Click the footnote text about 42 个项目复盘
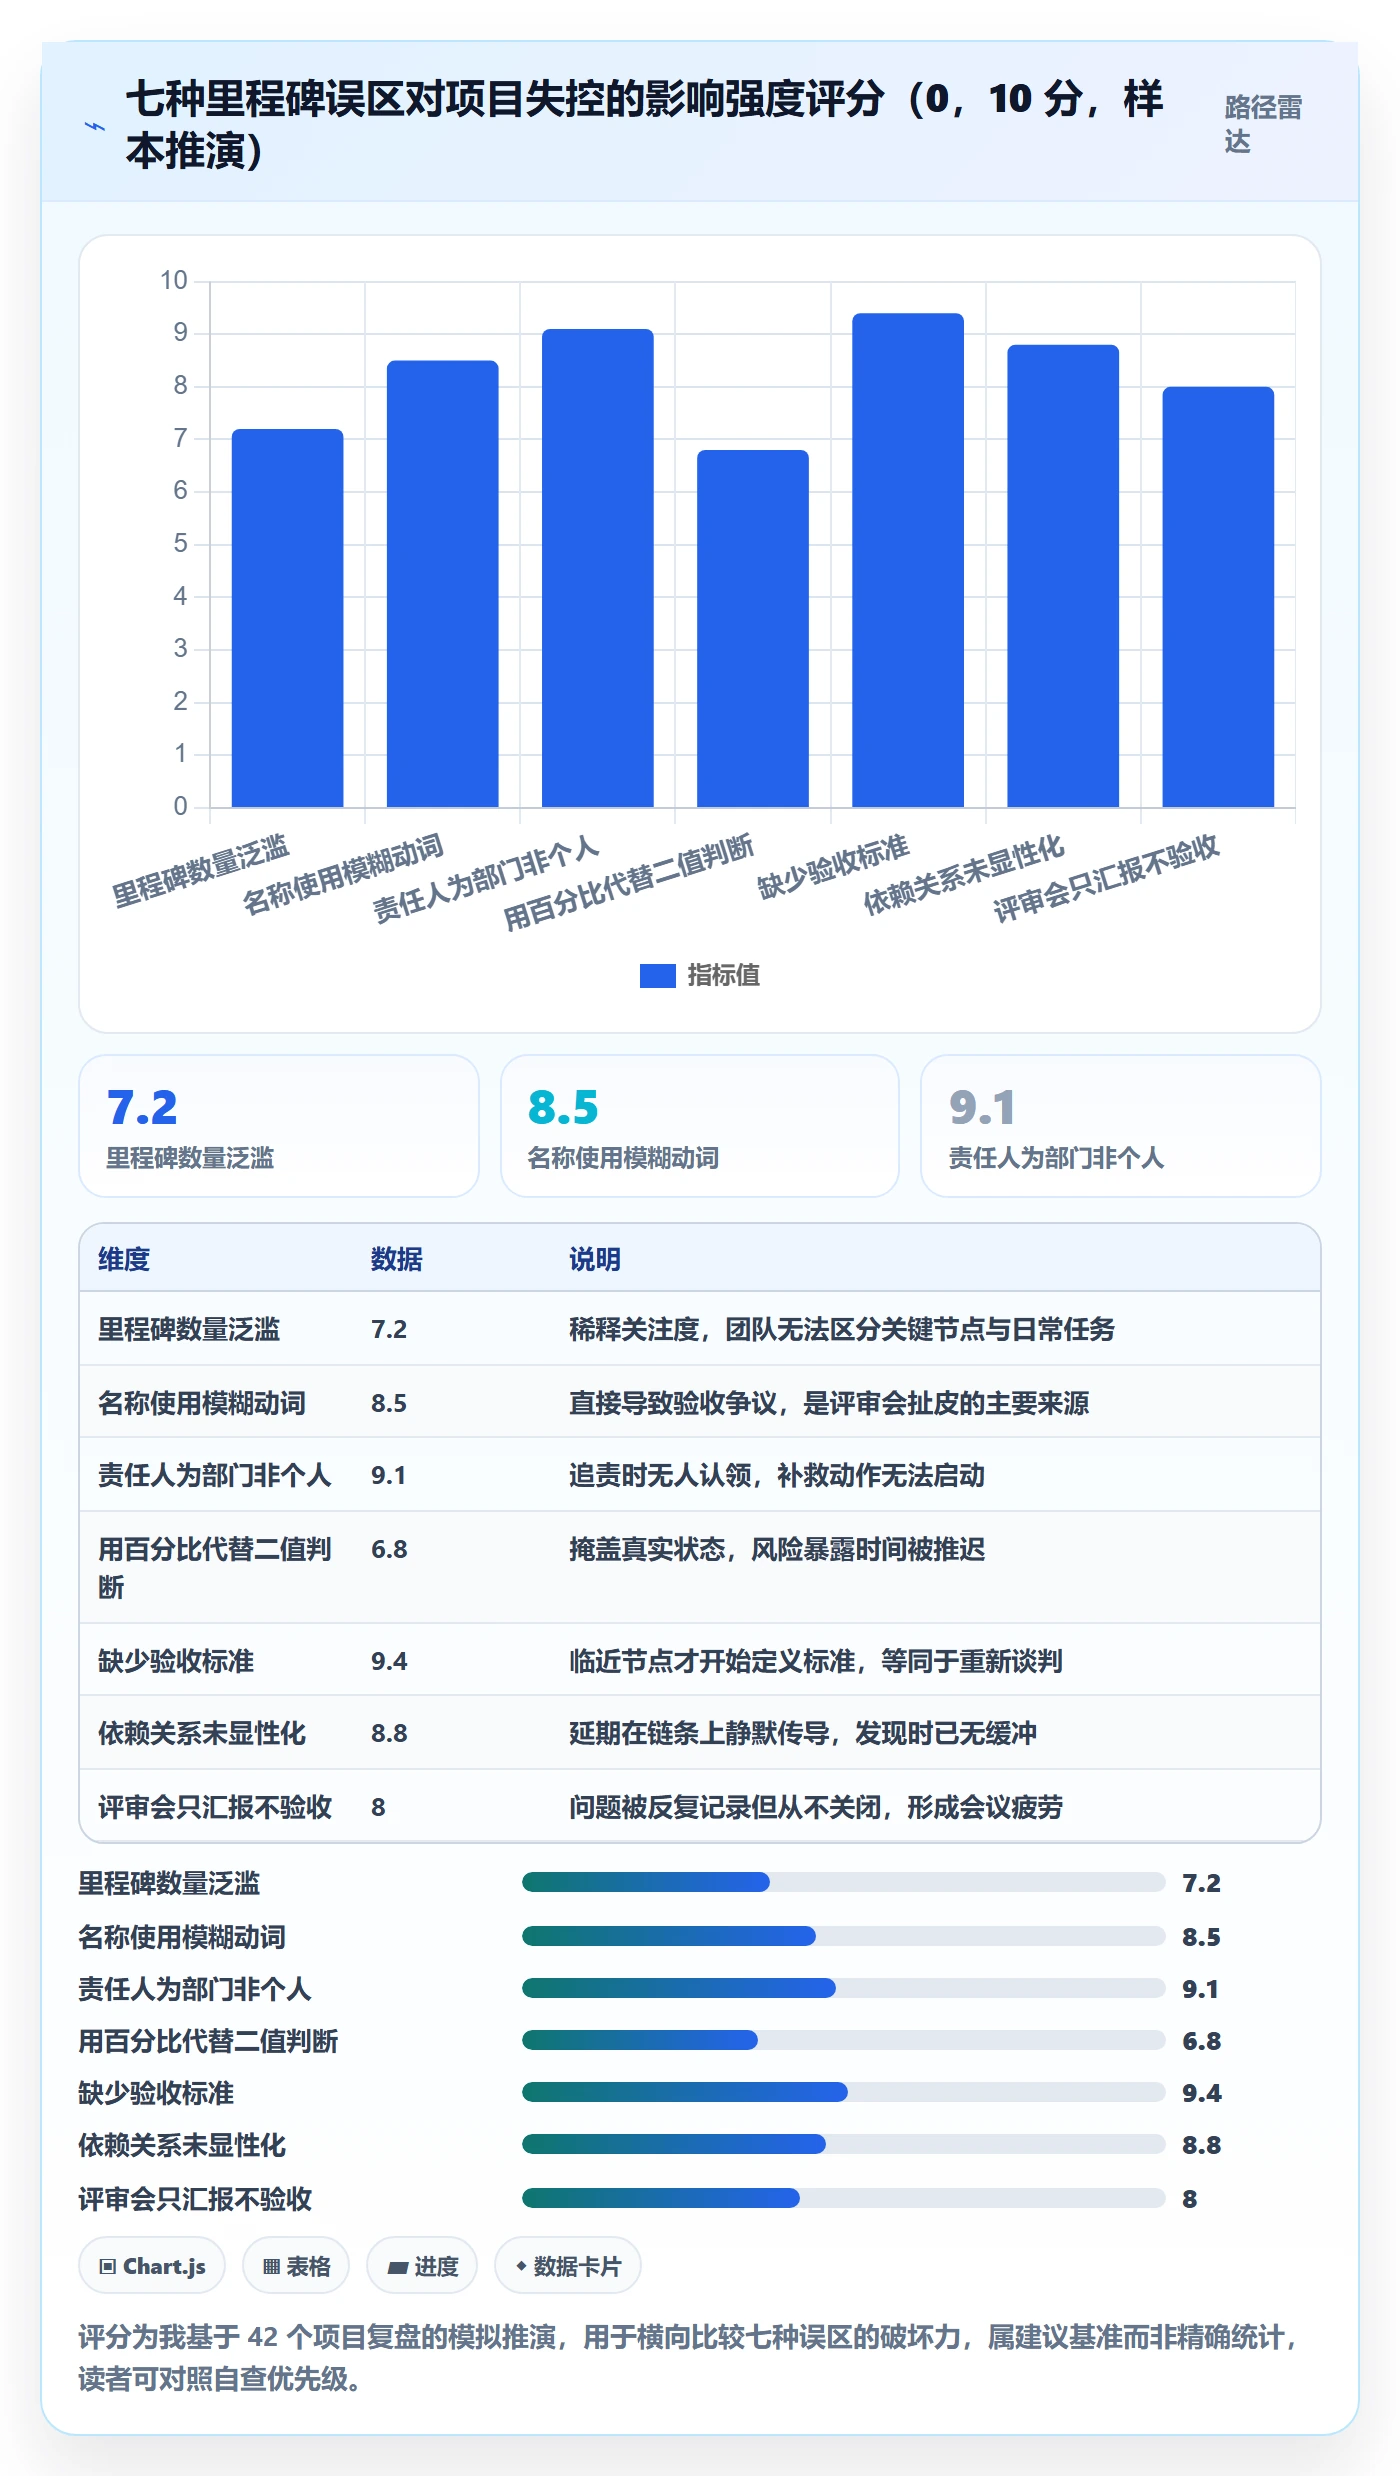The image size is (1400, 2476). (690, 2358)
